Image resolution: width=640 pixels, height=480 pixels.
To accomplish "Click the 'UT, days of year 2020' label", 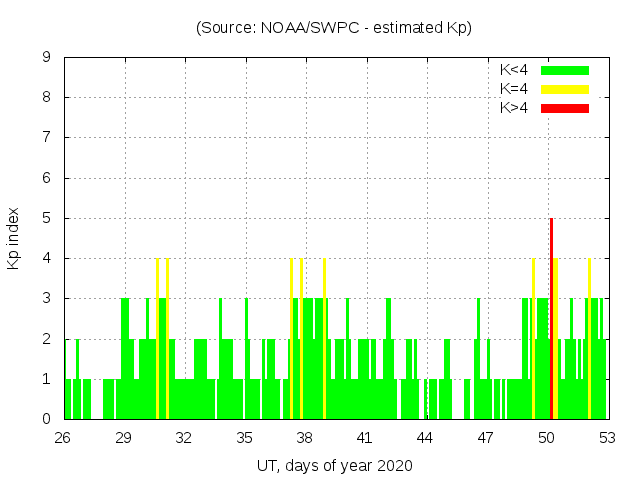I will point(334,465).
